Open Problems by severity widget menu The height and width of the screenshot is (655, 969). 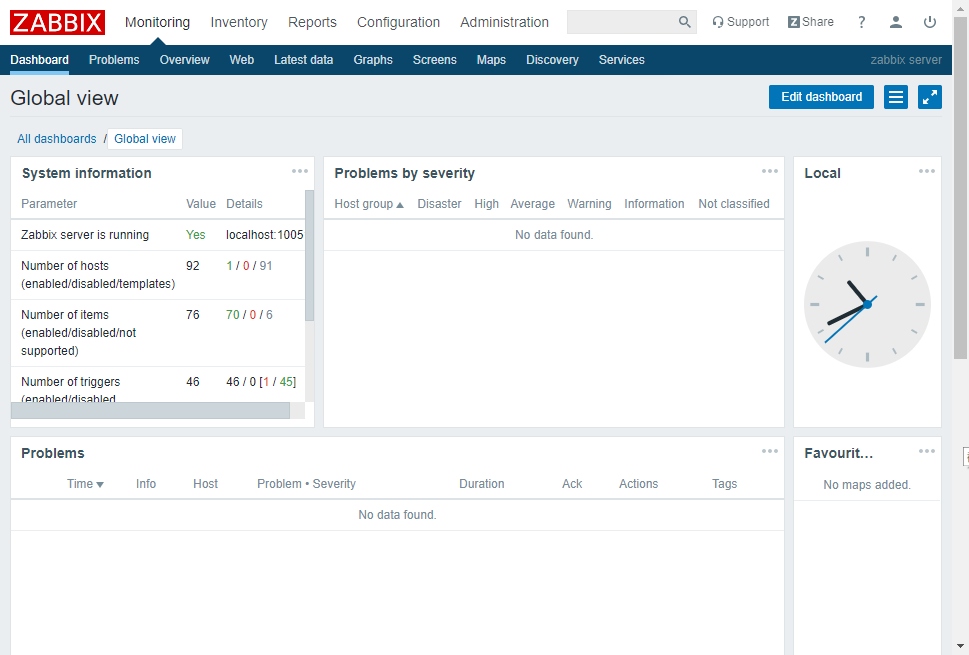click(x=769, y=171)
